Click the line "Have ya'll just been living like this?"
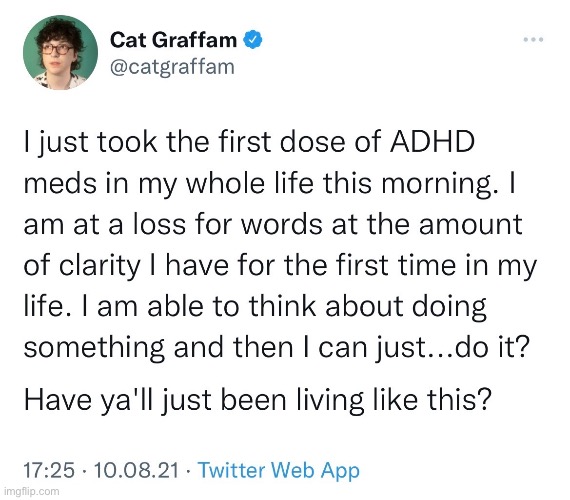 (x=258, y=400)
